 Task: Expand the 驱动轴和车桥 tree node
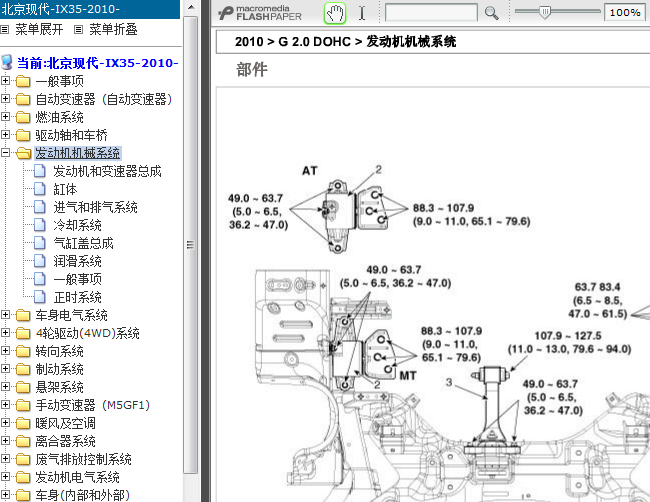point(5,135)
